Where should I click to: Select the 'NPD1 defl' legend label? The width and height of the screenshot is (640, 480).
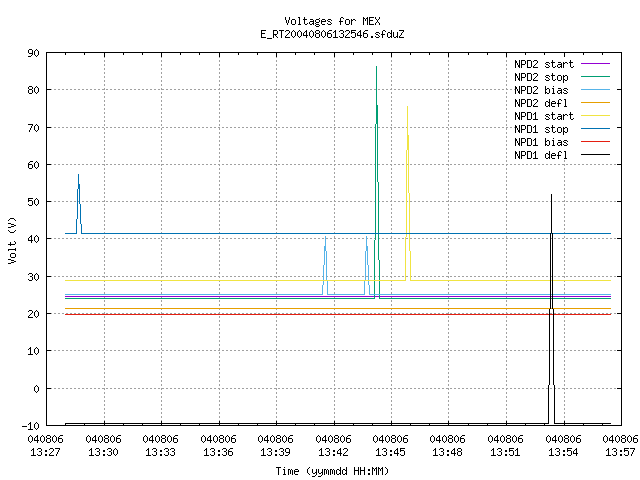pyautogui.click(x=541, y=156)
